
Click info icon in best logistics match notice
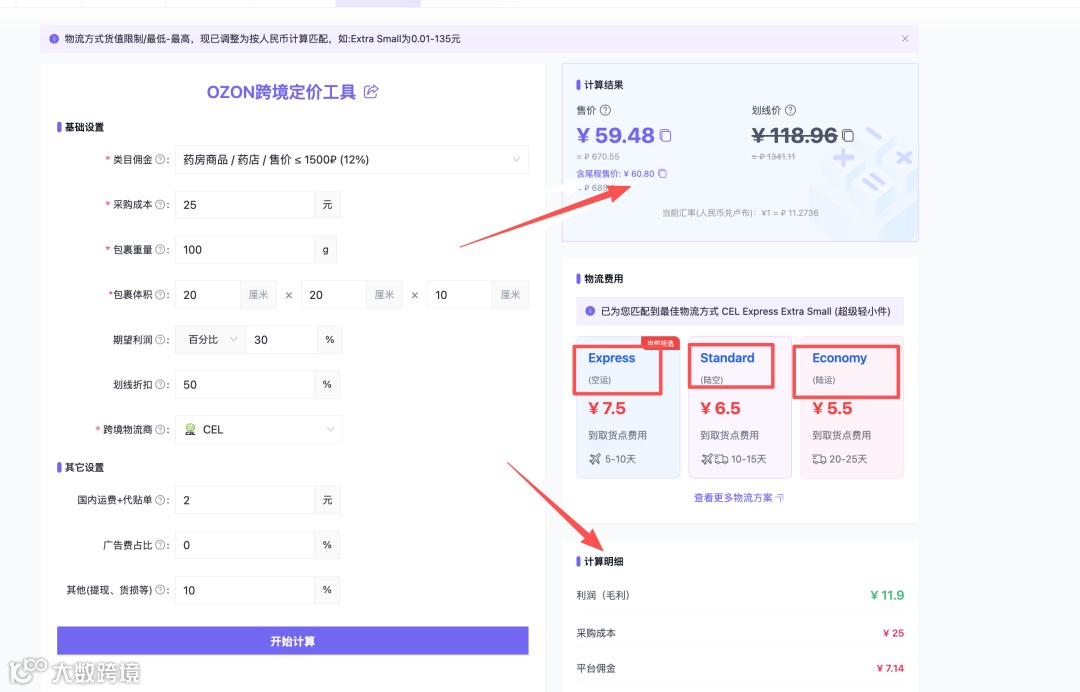(x=590, y=311)
